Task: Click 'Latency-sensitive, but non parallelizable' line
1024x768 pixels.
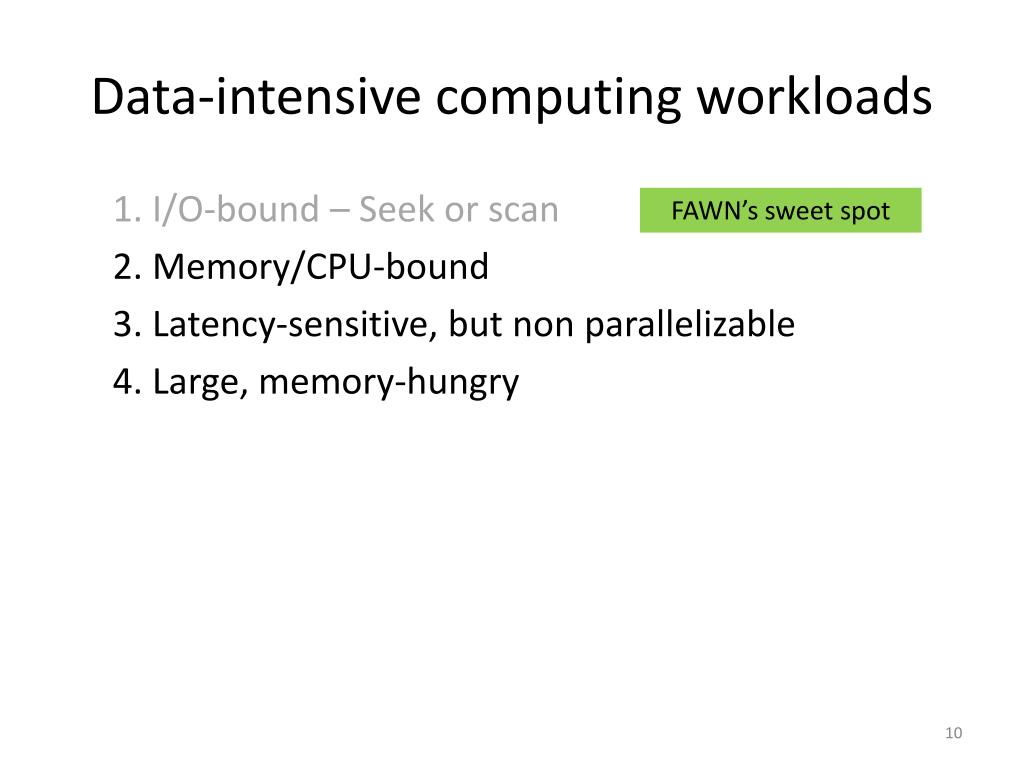Action: pos(473,325)
